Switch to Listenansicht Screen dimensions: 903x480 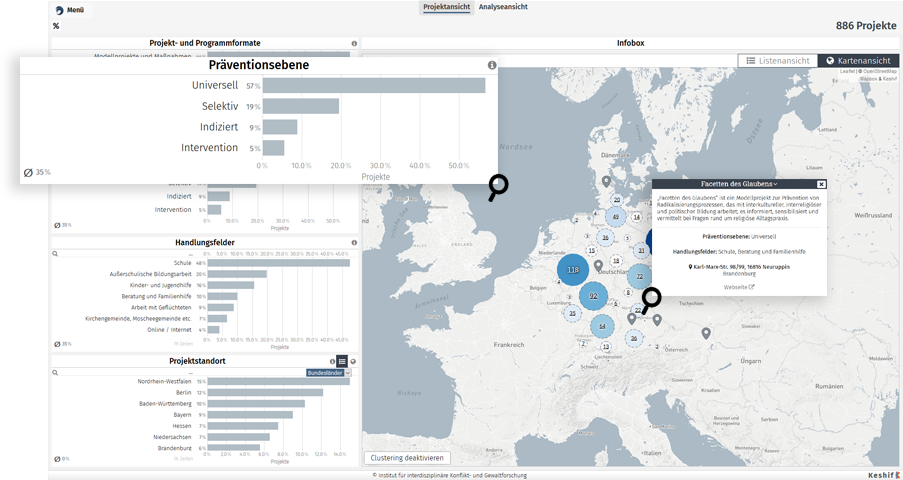pyautogui.click(x=778, y=61)
